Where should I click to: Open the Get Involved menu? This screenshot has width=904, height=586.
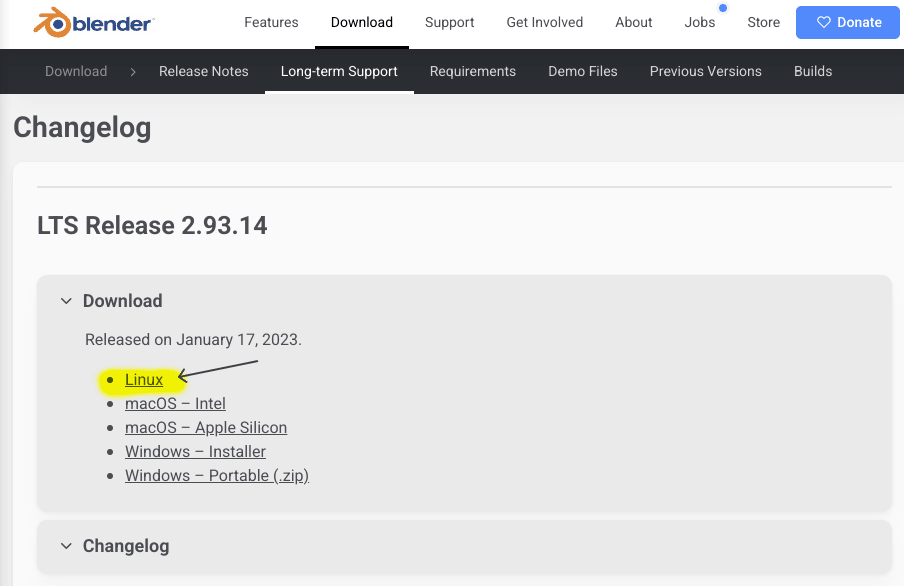(x=544, y=22)
